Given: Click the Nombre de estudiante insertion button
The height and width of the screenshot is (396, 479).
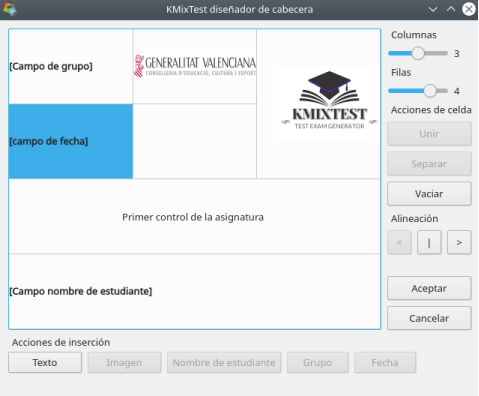Looking at the screenshot, I should (224, 362).
